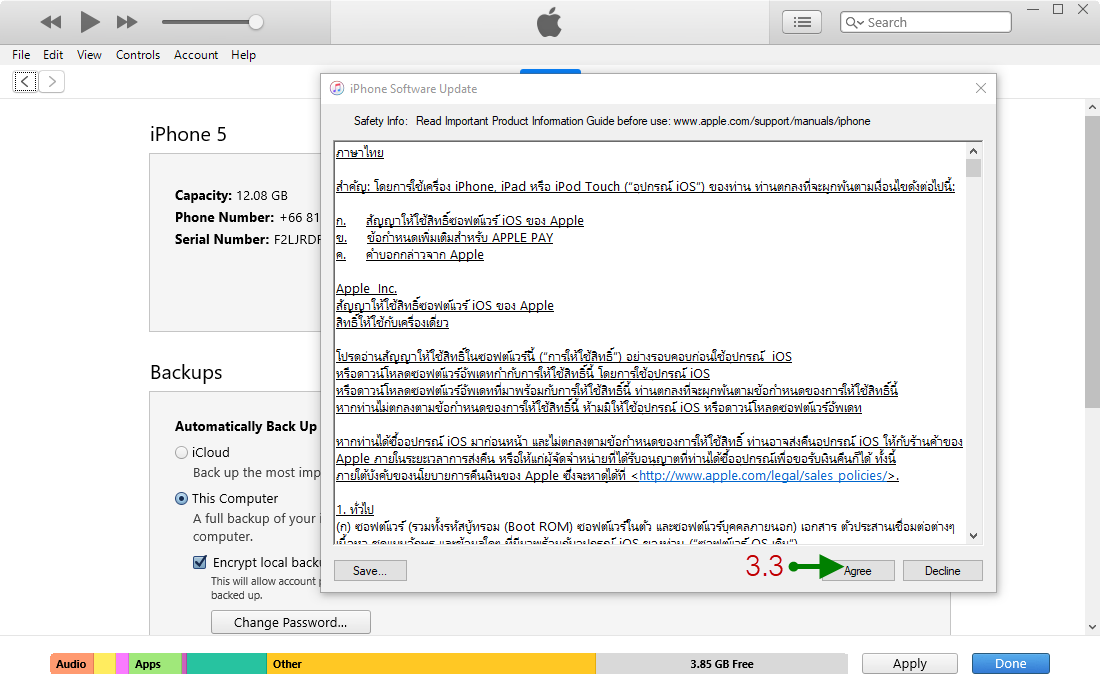Image resolution: width=1100 pixels, height=691 pixels.
Task: Open the Account menu
Action: (x=196, y=55)
